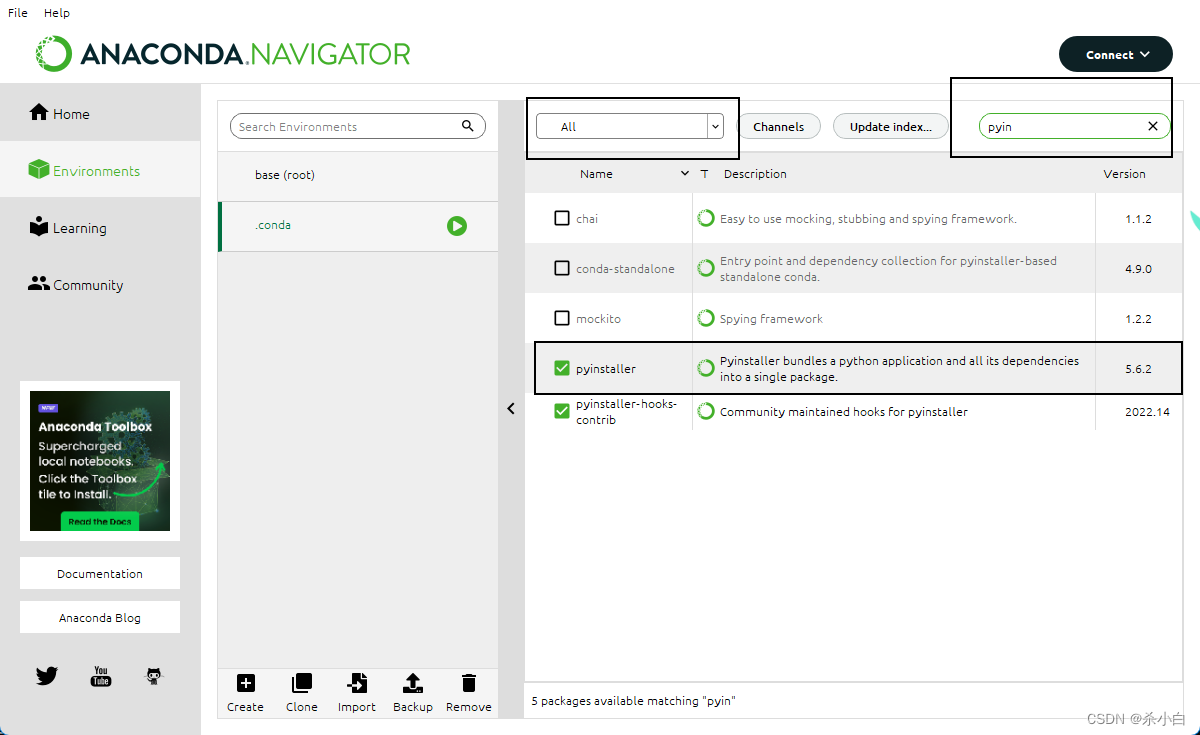Click the mockito package type icon
Screen dimensions: 1200x735
(706, 318)
